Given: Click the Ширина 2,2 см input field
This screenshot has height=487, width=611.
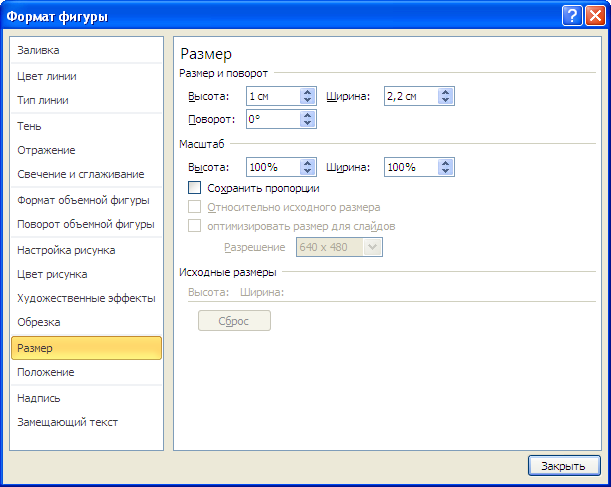Looking at the screenshot, I should [x=410, y=97].
